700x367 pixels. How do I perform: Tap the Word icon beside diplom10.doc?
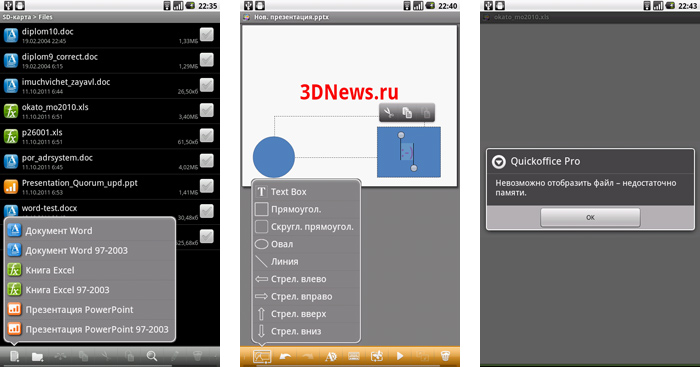[11, 35]
